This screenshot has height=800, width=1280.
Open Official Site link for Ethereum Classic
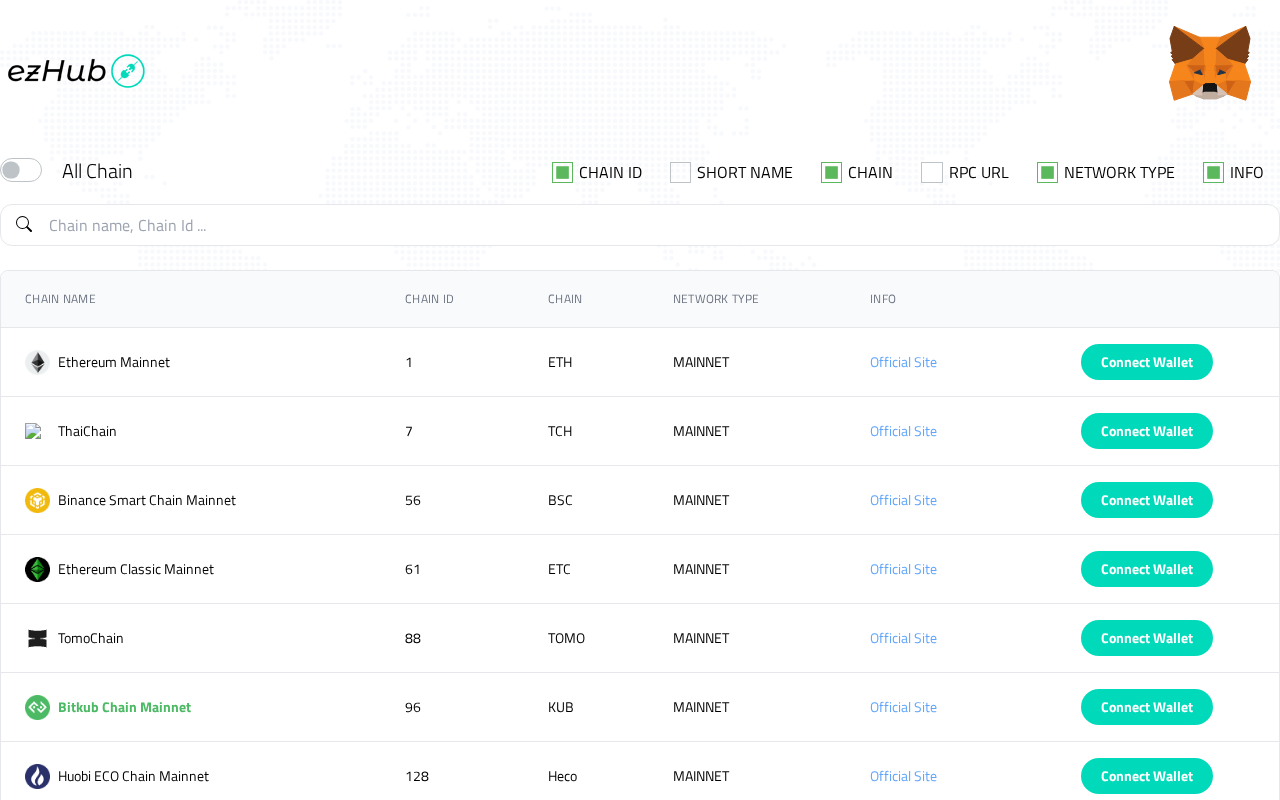[903, 569]
